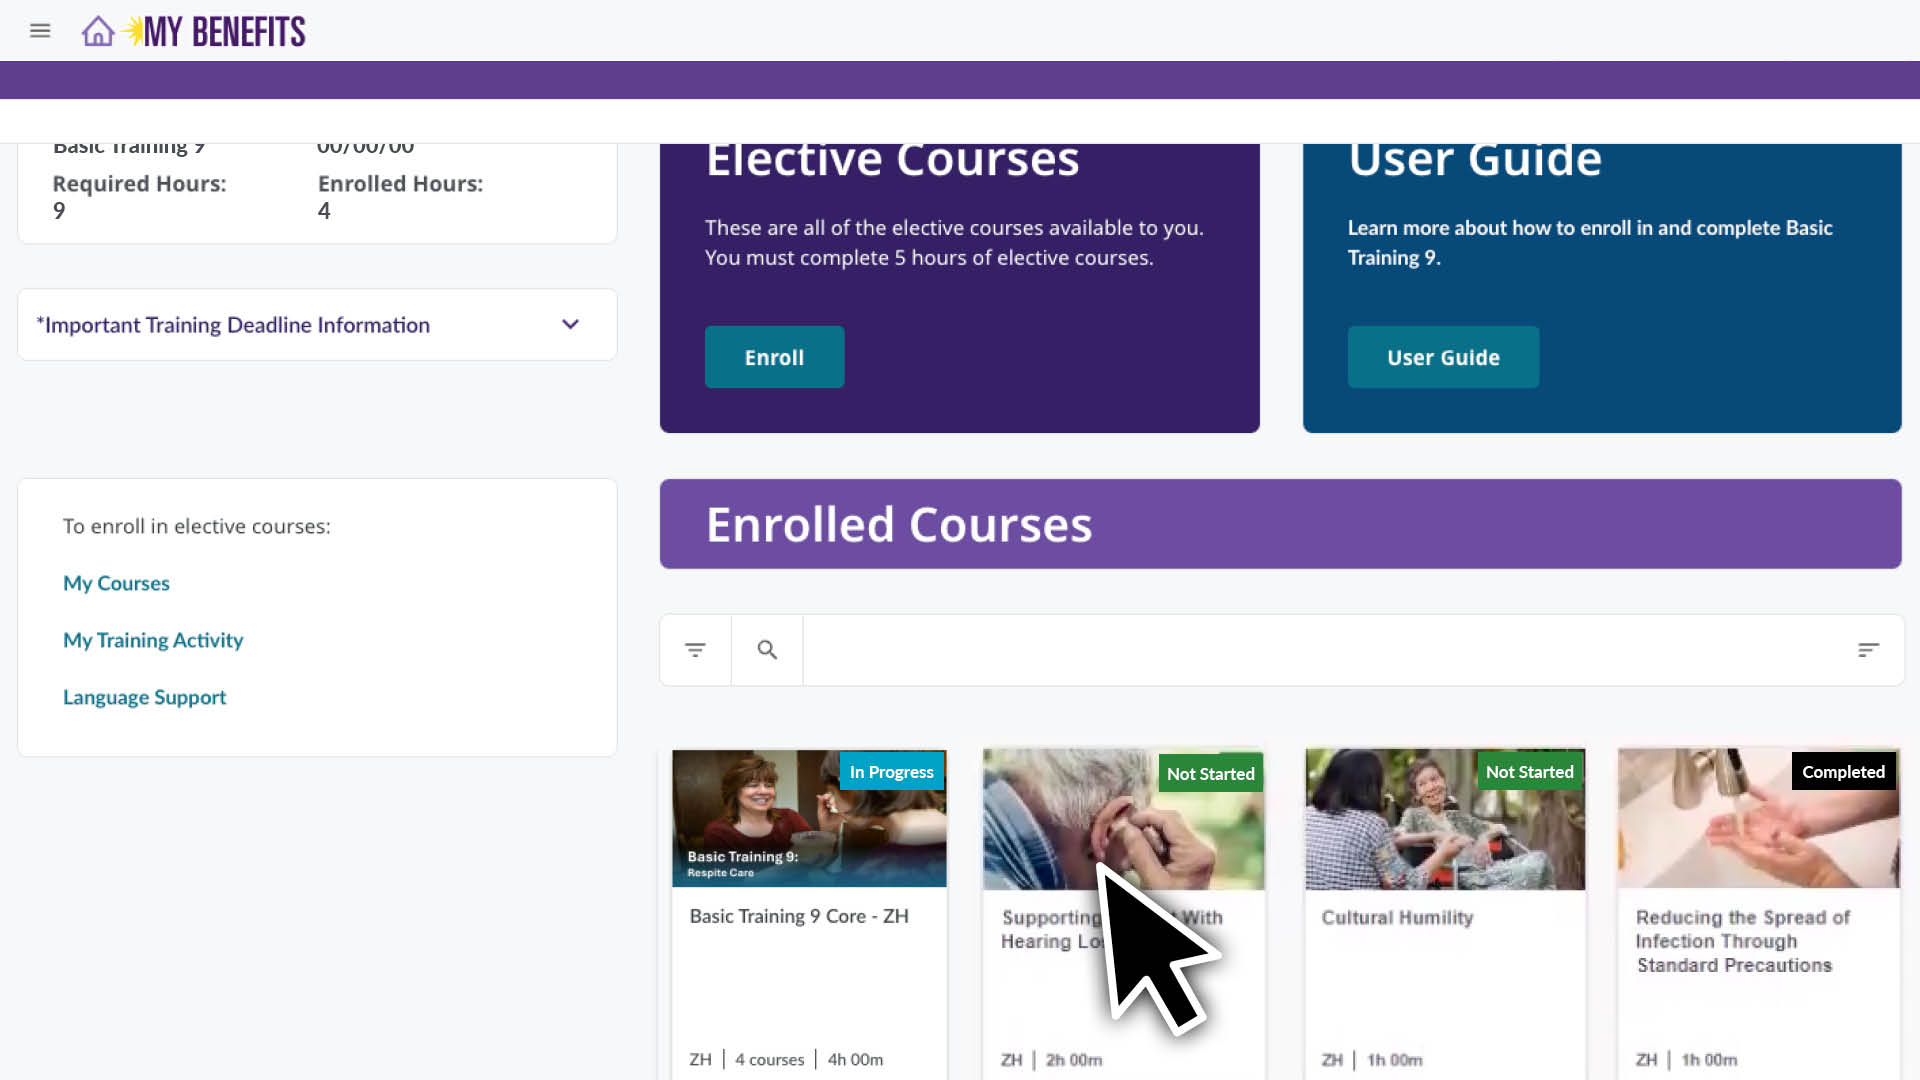Click the enrolled courses search field

[x=1320, y=650]
